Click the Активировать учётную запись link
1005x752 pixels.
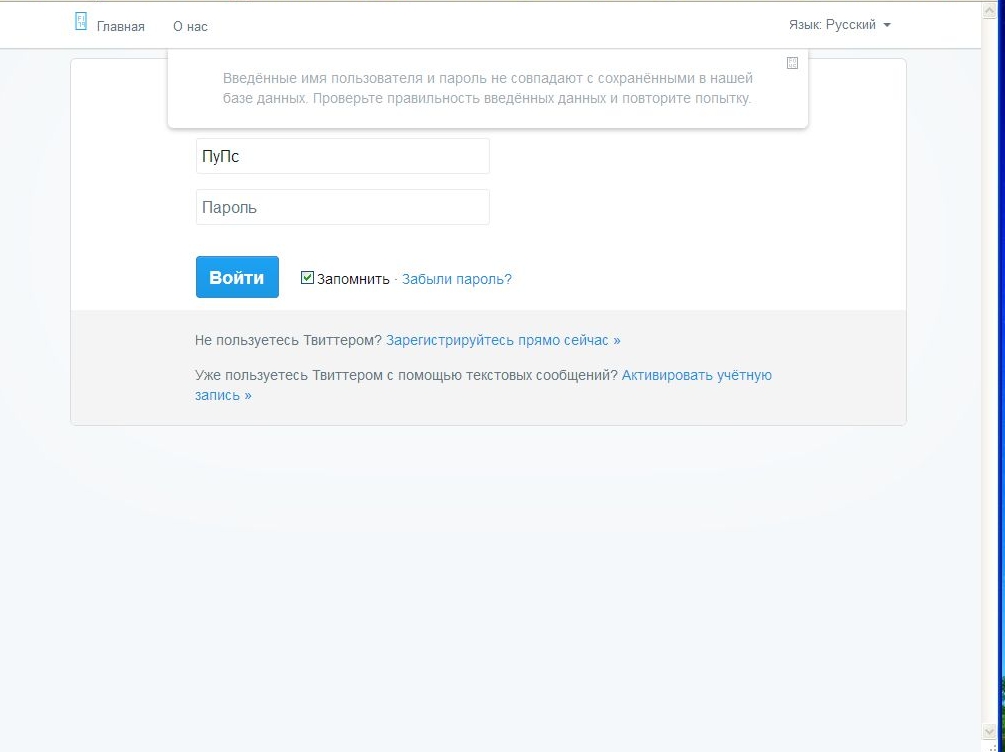point(696,376)
